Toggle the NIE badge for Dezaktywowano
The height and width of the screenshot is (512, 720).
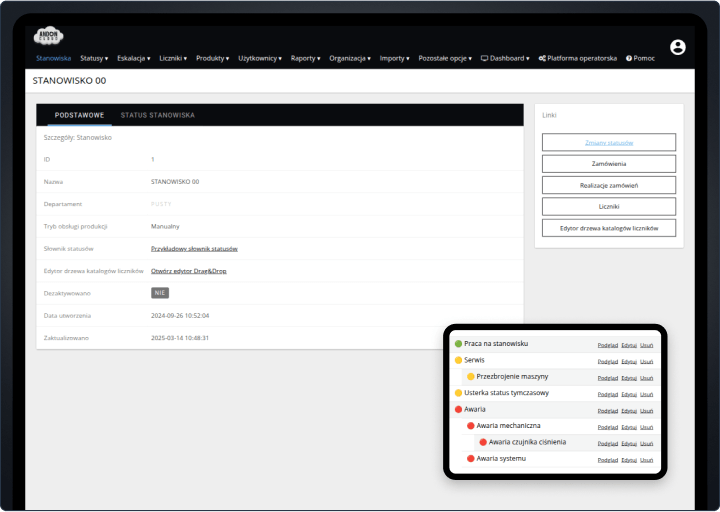pos(160,293)
